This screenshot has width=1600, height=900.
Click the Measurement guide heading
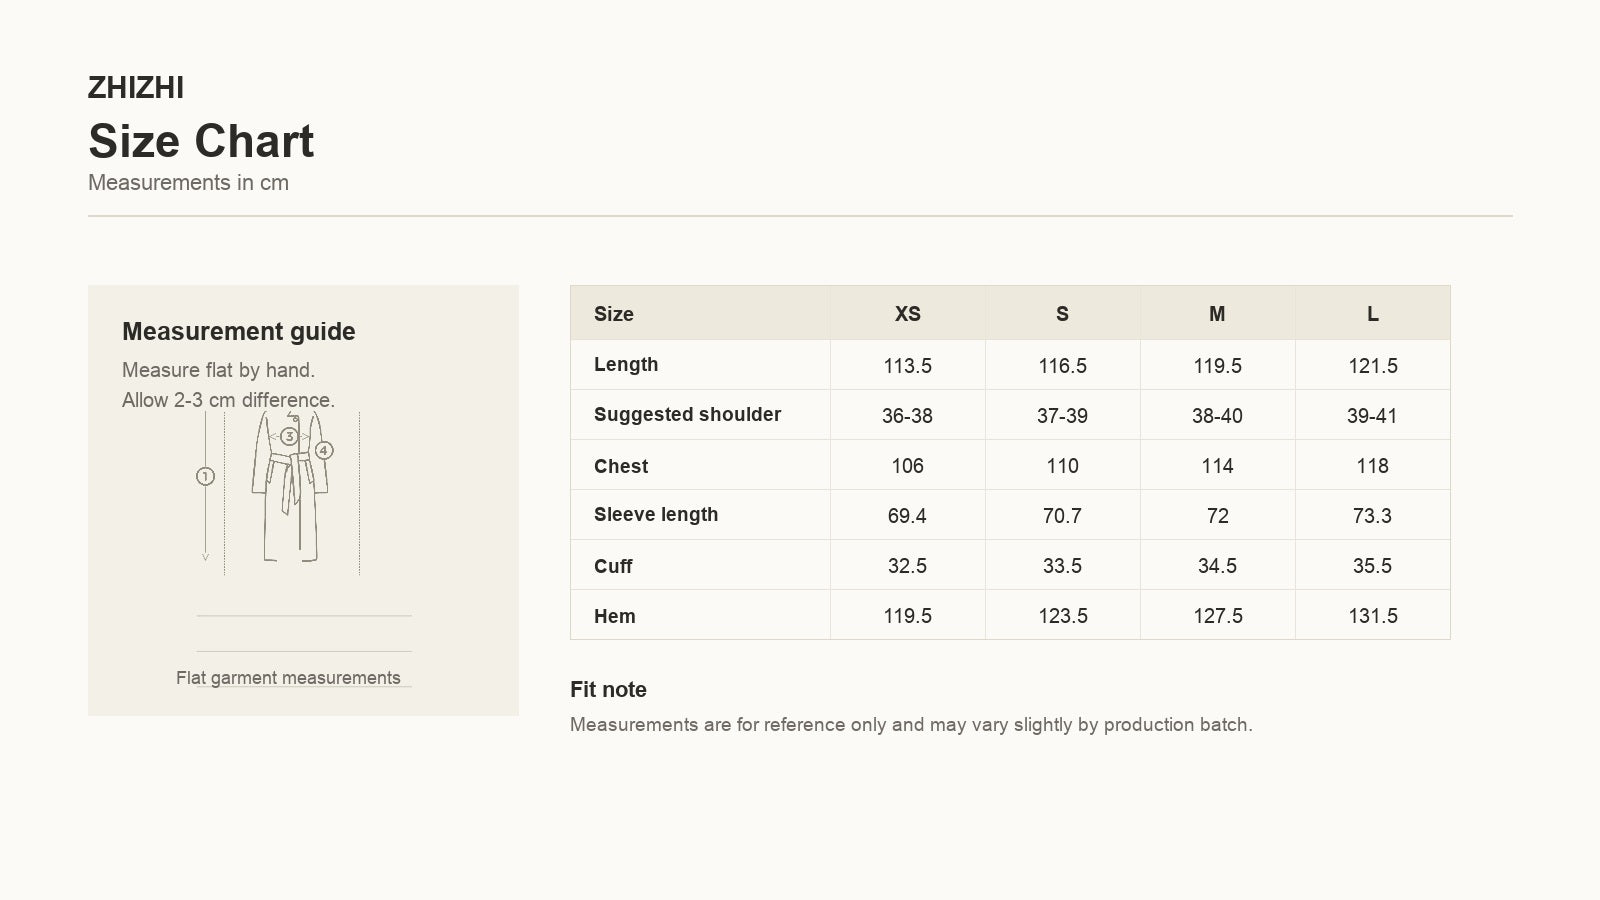pos(239,331)
